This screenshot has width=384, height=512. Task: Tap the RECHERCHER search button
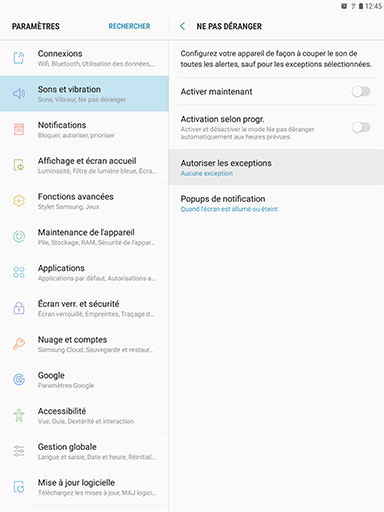(129, 26)
